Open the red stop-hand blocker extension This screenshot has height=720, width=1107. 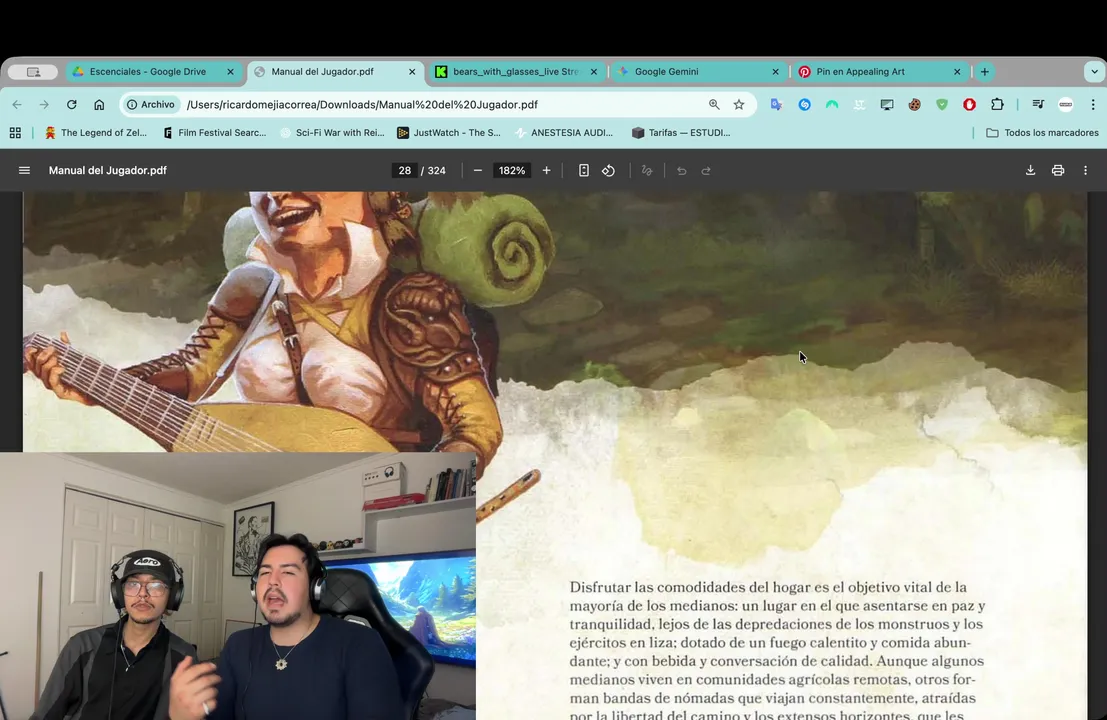coord(969,104)
